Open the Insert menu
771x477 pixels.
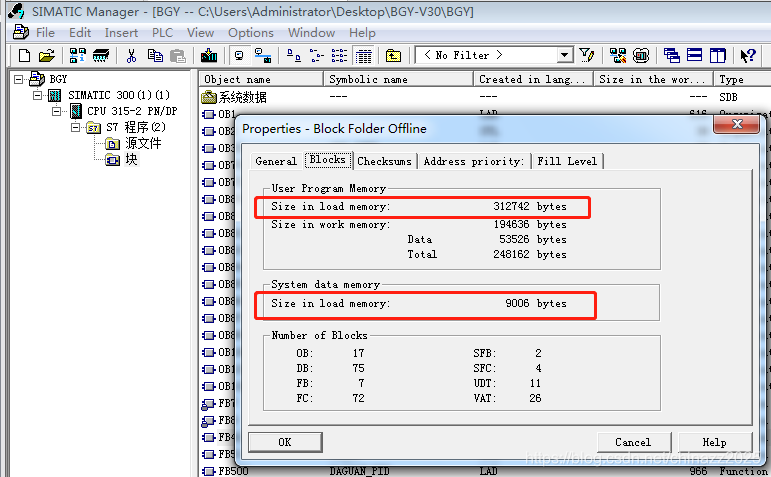(121, 33)
